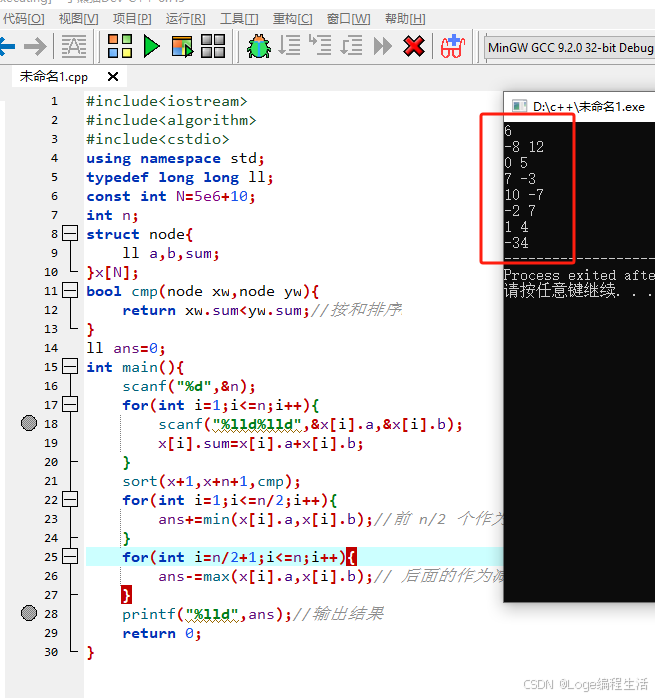Click the forward navigation arrow icon
The image size is (655, 698).
click(x=35, y=46)
